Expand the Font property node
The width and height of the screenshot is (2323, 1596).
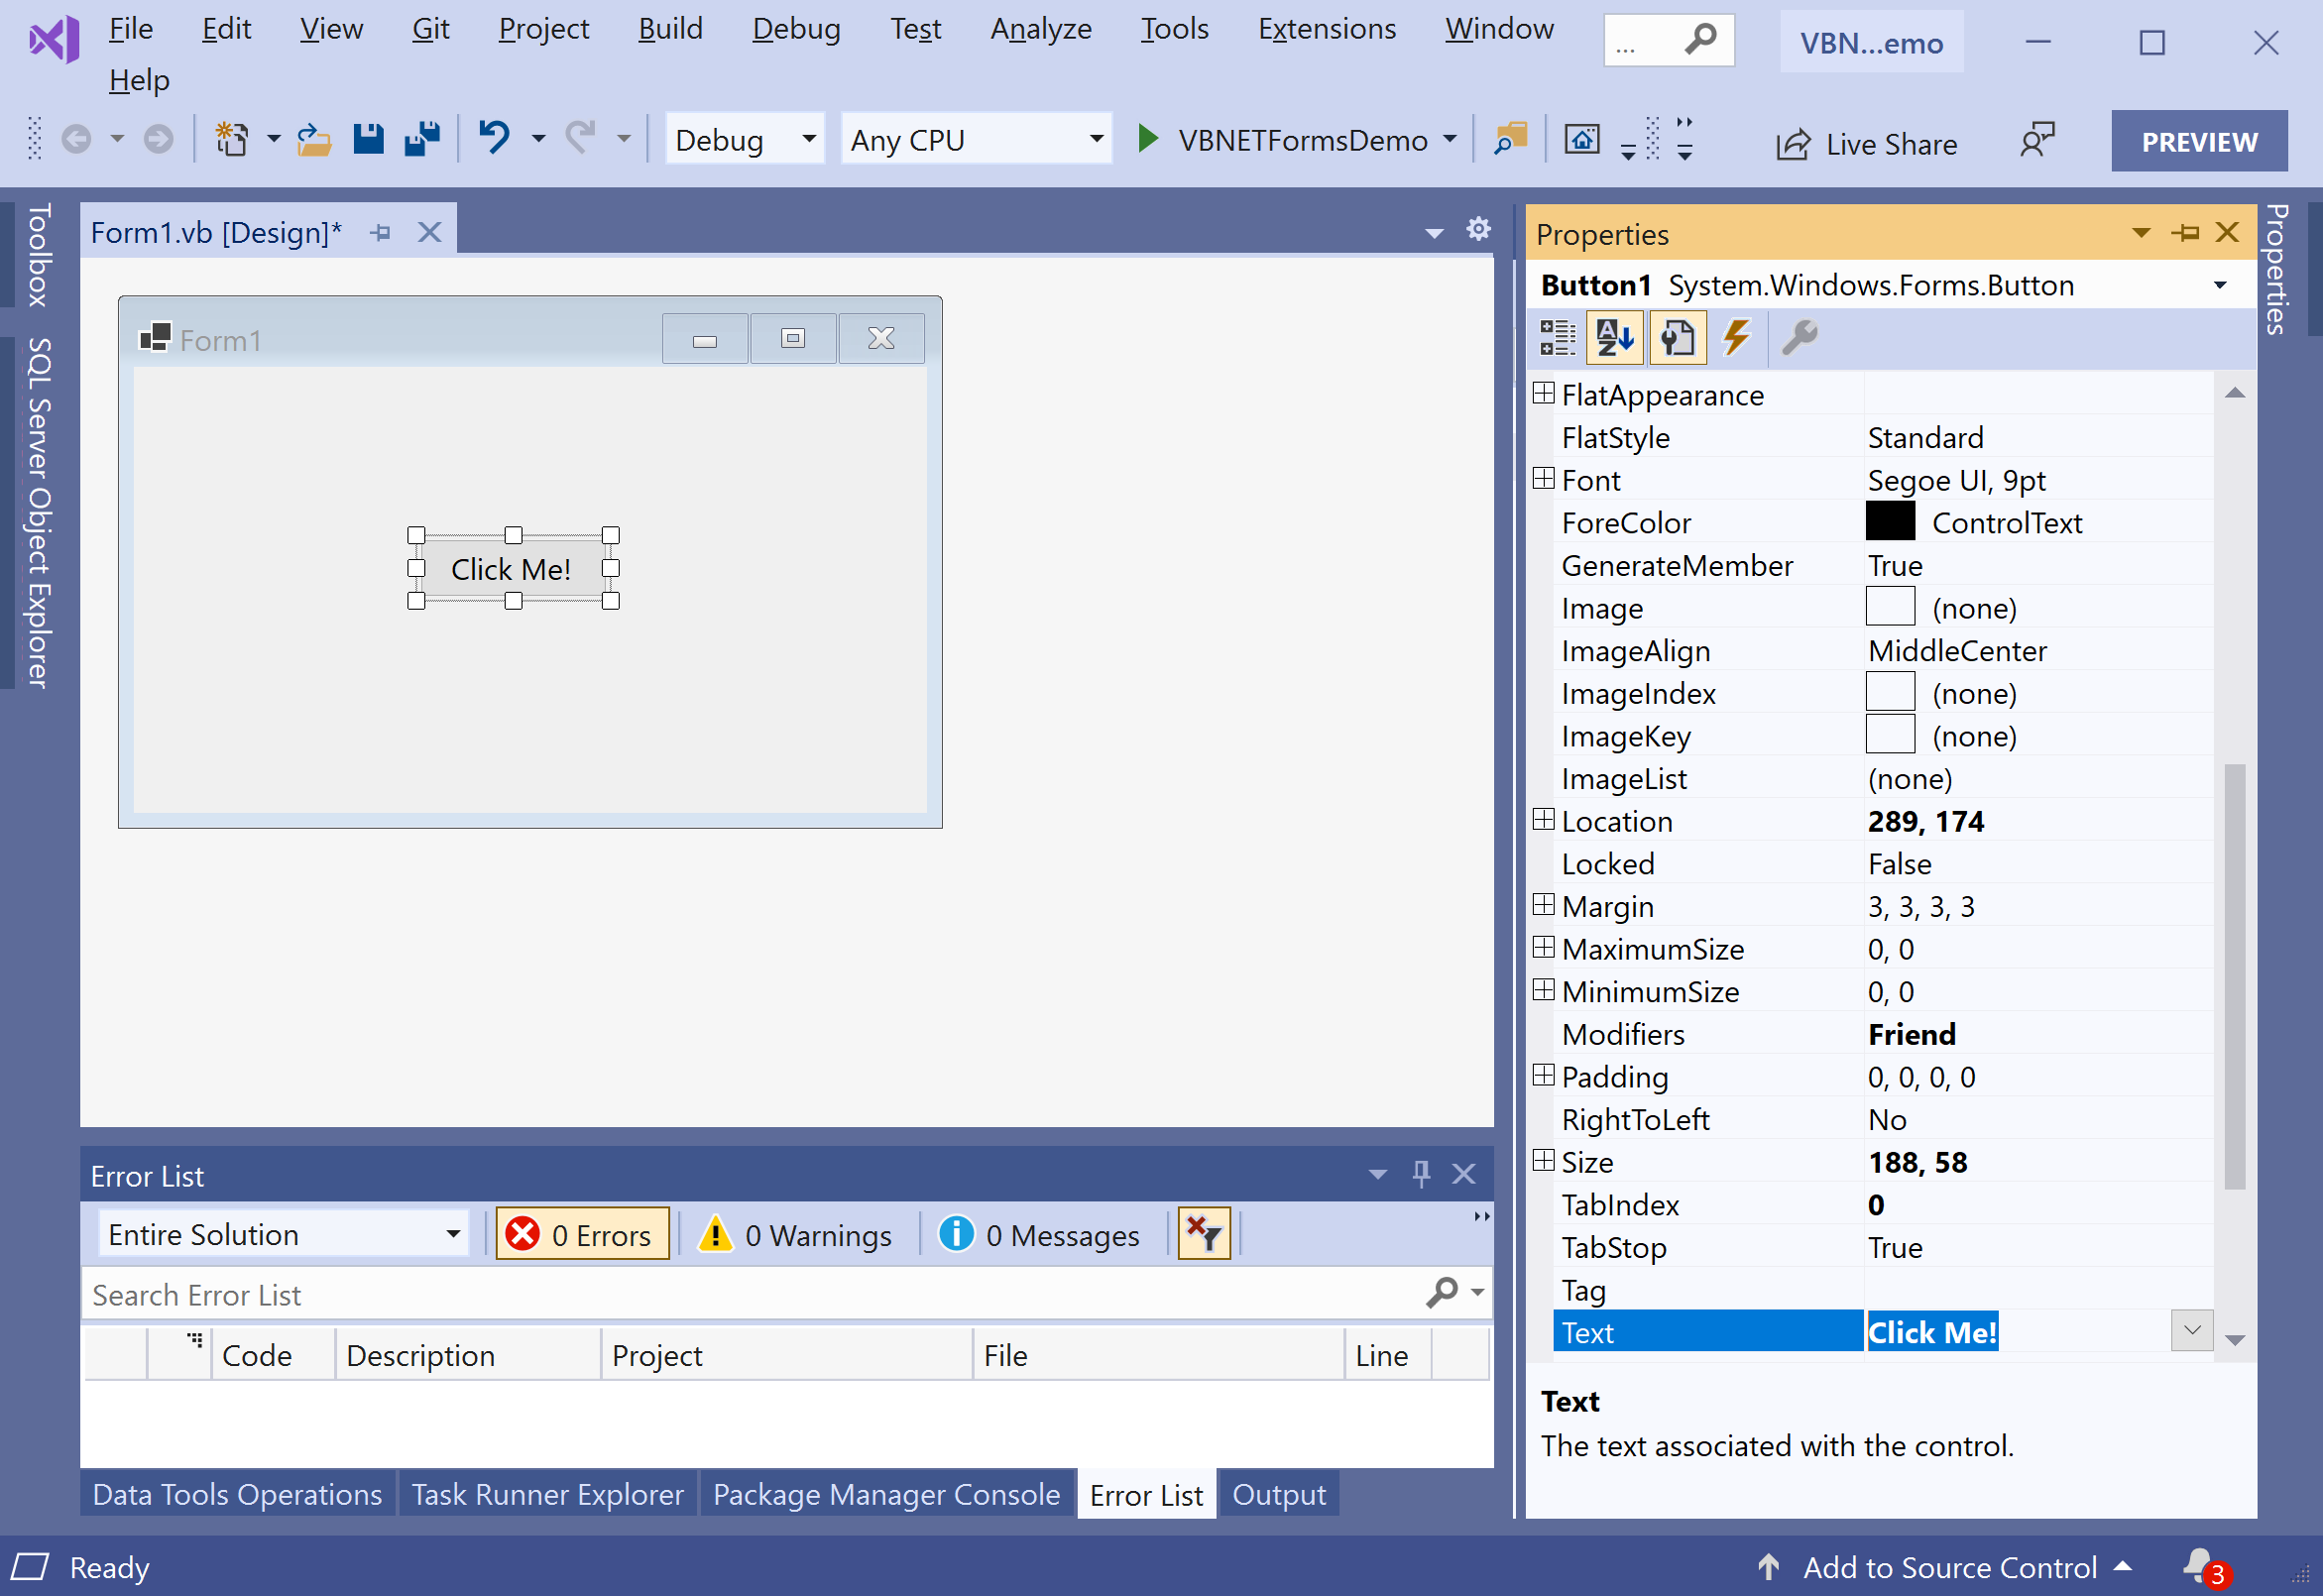point(1543,479)
